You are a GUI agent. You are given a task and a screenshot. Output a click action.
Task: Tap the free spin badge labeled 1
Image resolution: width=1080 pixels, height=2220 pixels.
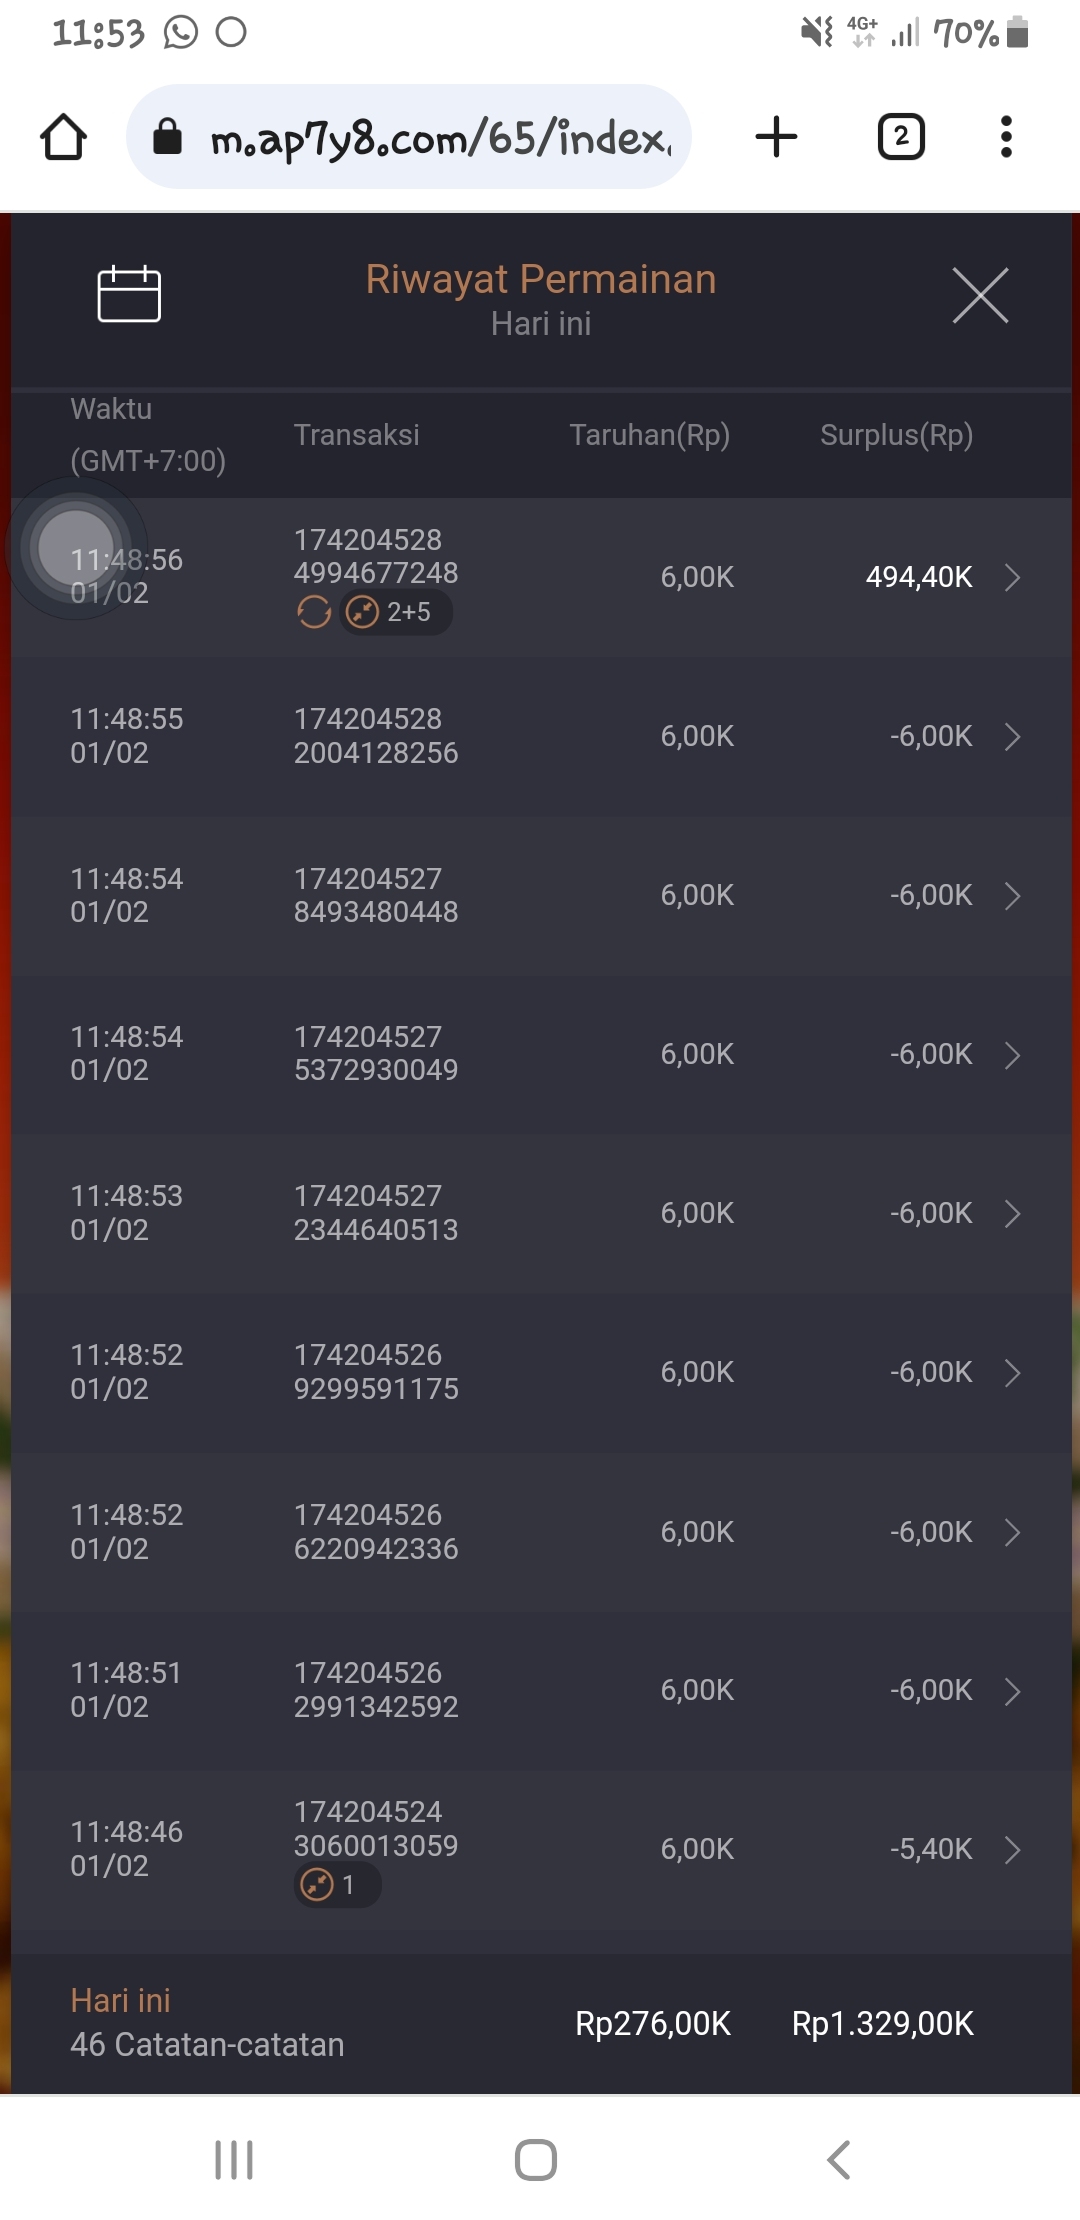[336, 1885]
